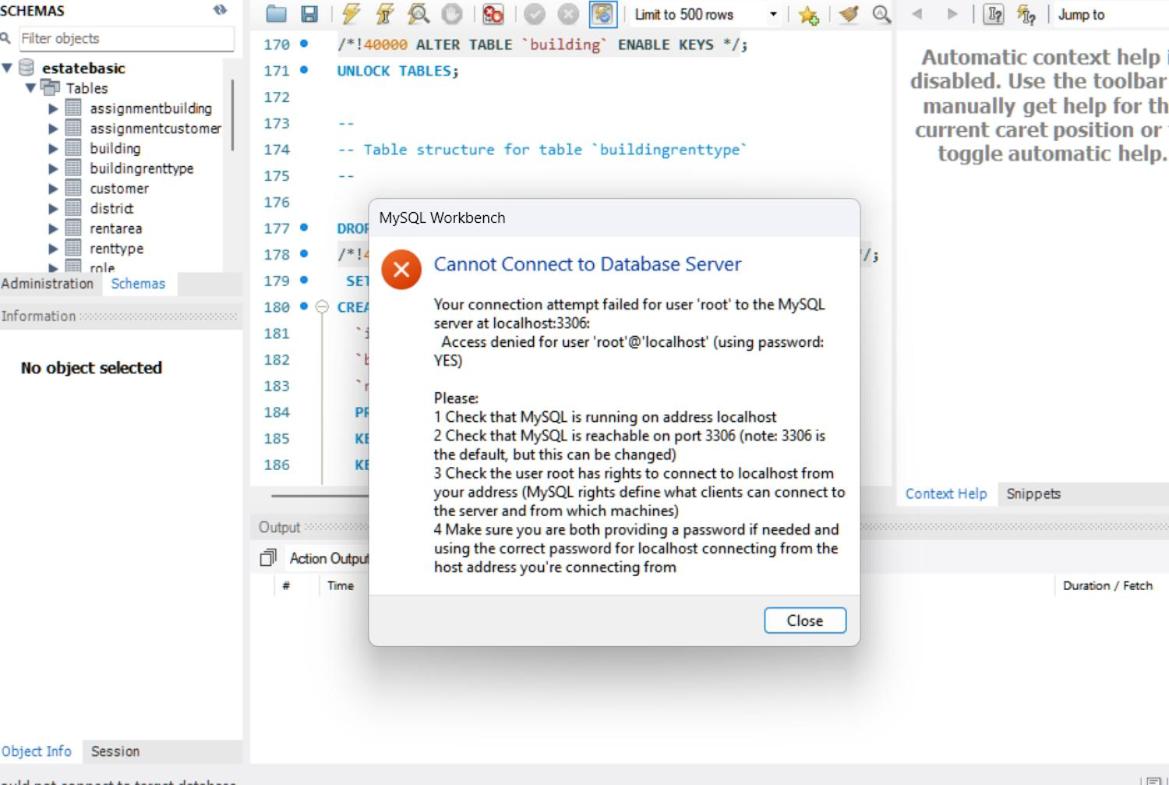Open the Limit to 500 rows dropdown
This screenshot has height=785, width=1169.
pyautogui.click(x=773, y=15)
